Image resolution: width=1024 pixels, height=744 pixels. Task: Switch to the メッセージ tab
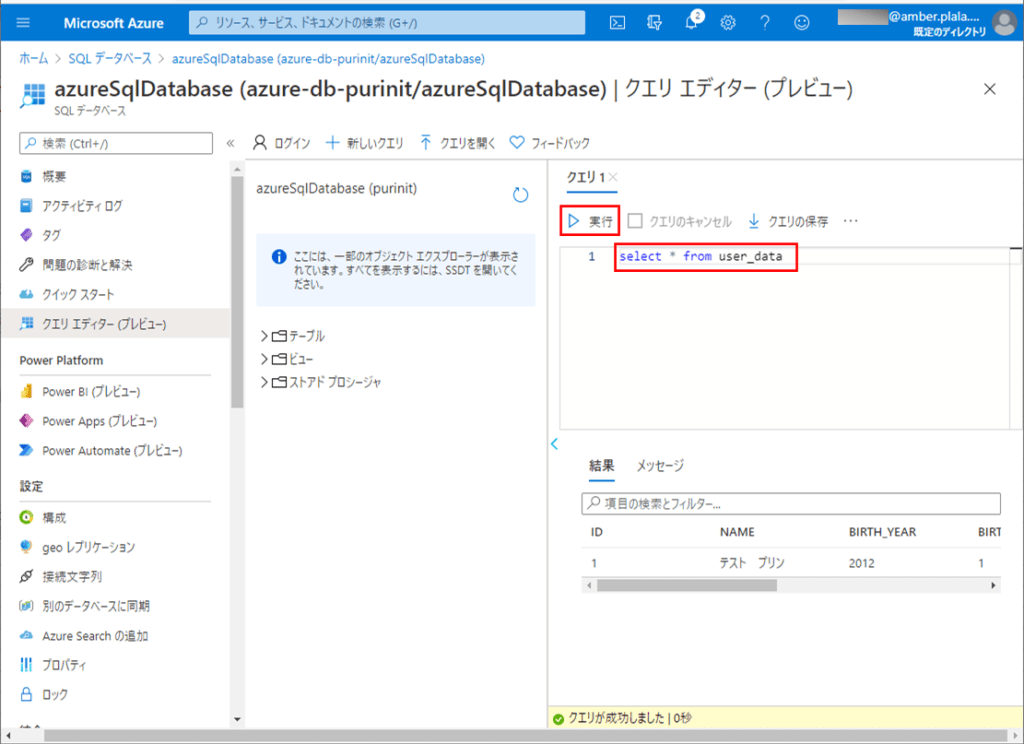660,466
